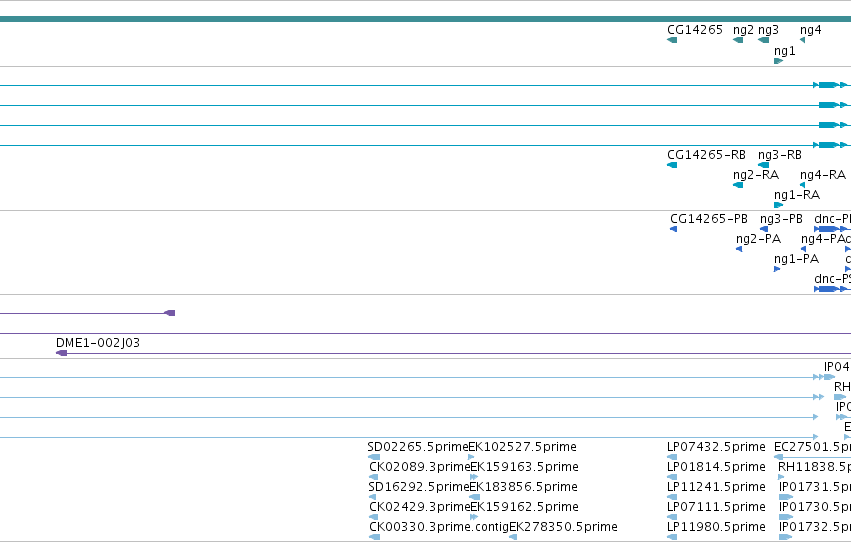
Task: Click the SD16292.5prime EST label
Action: coord(418,487)
